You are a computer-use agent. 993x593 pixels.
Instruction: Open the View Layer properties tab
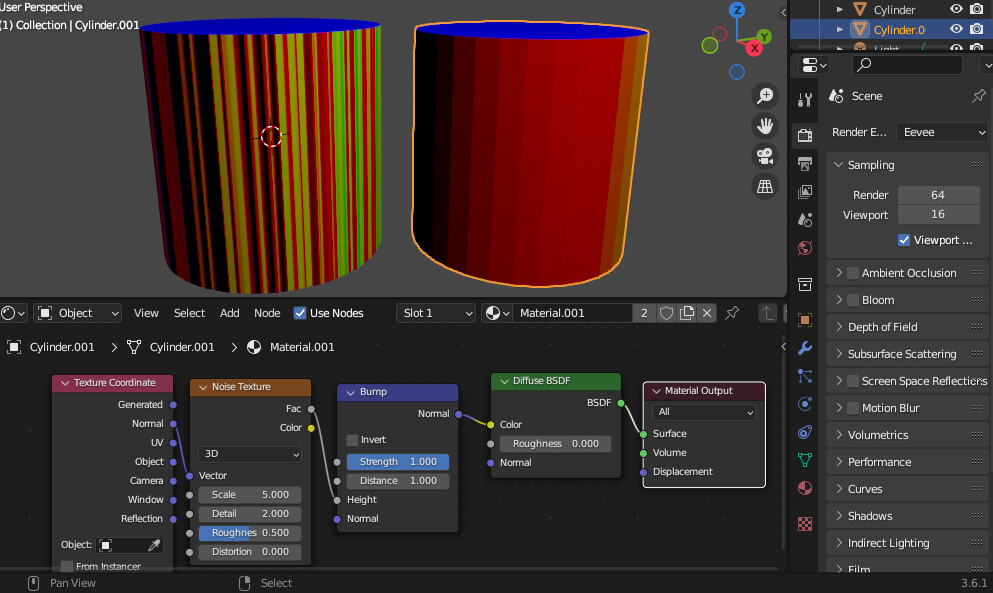click(805, 191)
